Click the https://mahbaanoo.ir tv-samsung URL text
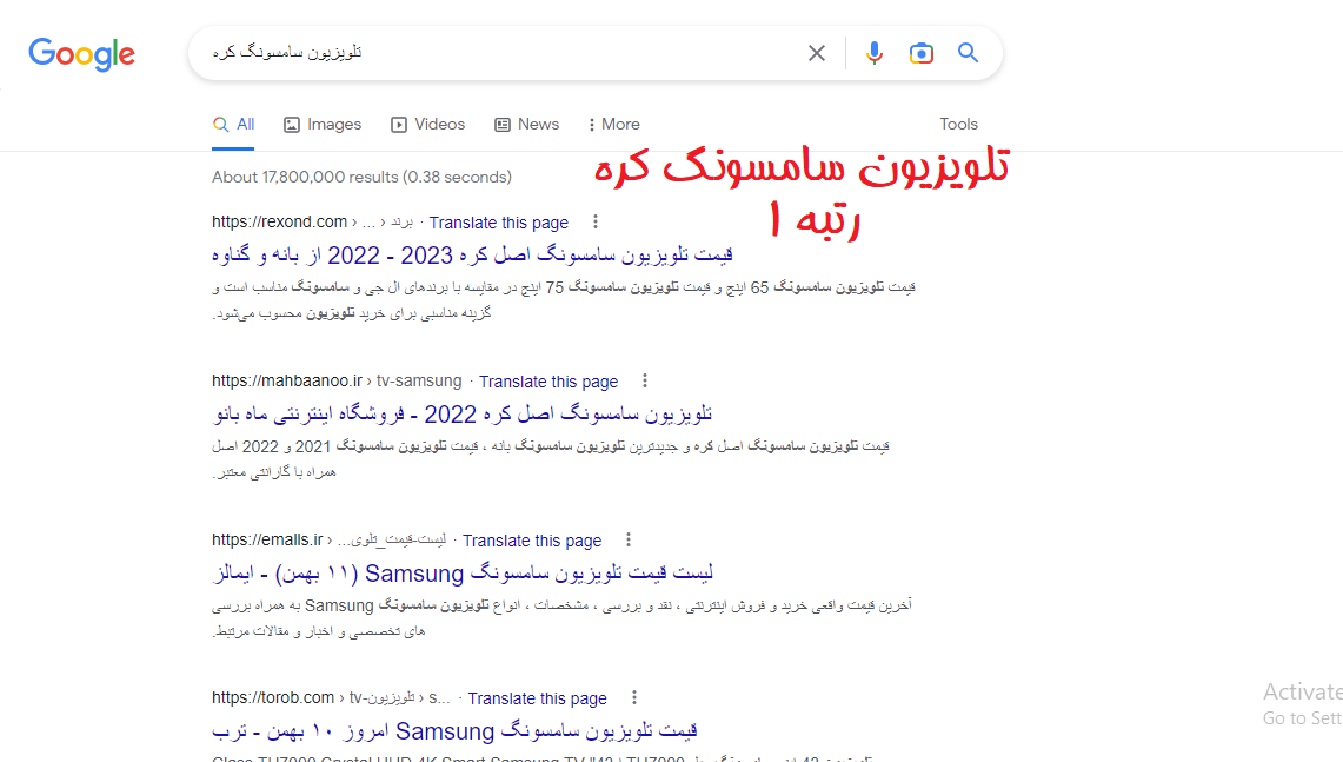The height and width of the screenshot is (762, 1343). click(x=337, y=381)
